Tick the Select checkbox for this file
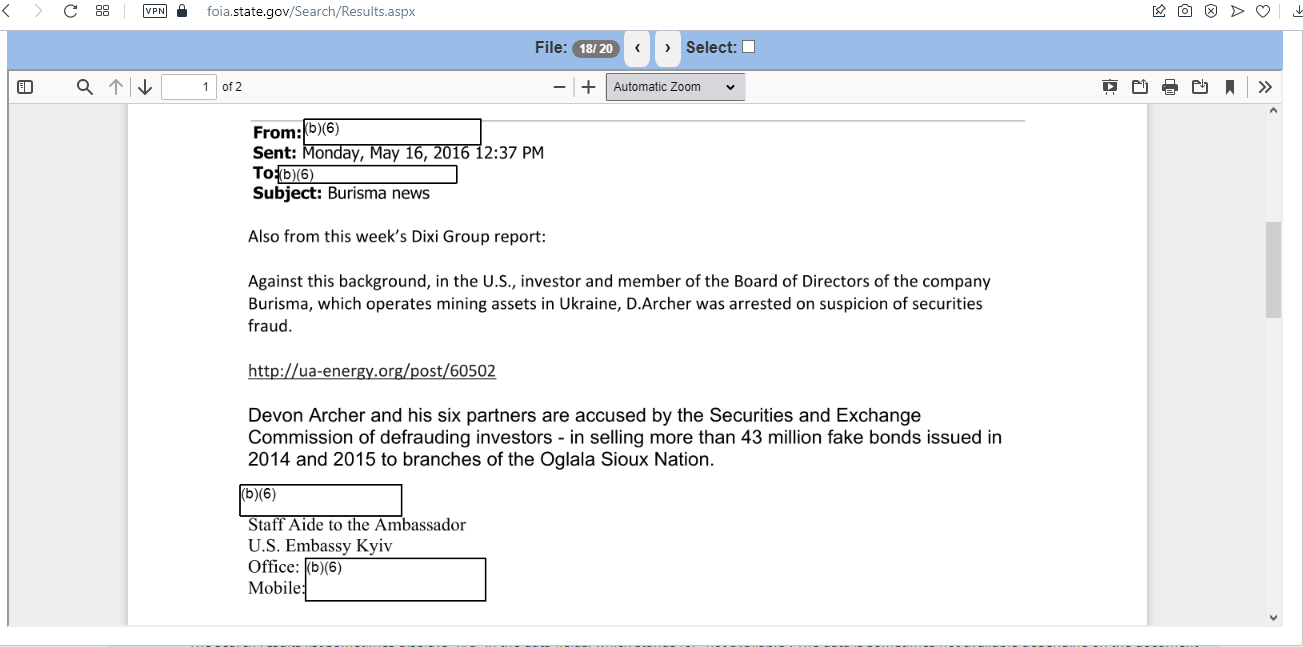The image size is (1303, 647). pyautogui.click(x=748, y=47)
